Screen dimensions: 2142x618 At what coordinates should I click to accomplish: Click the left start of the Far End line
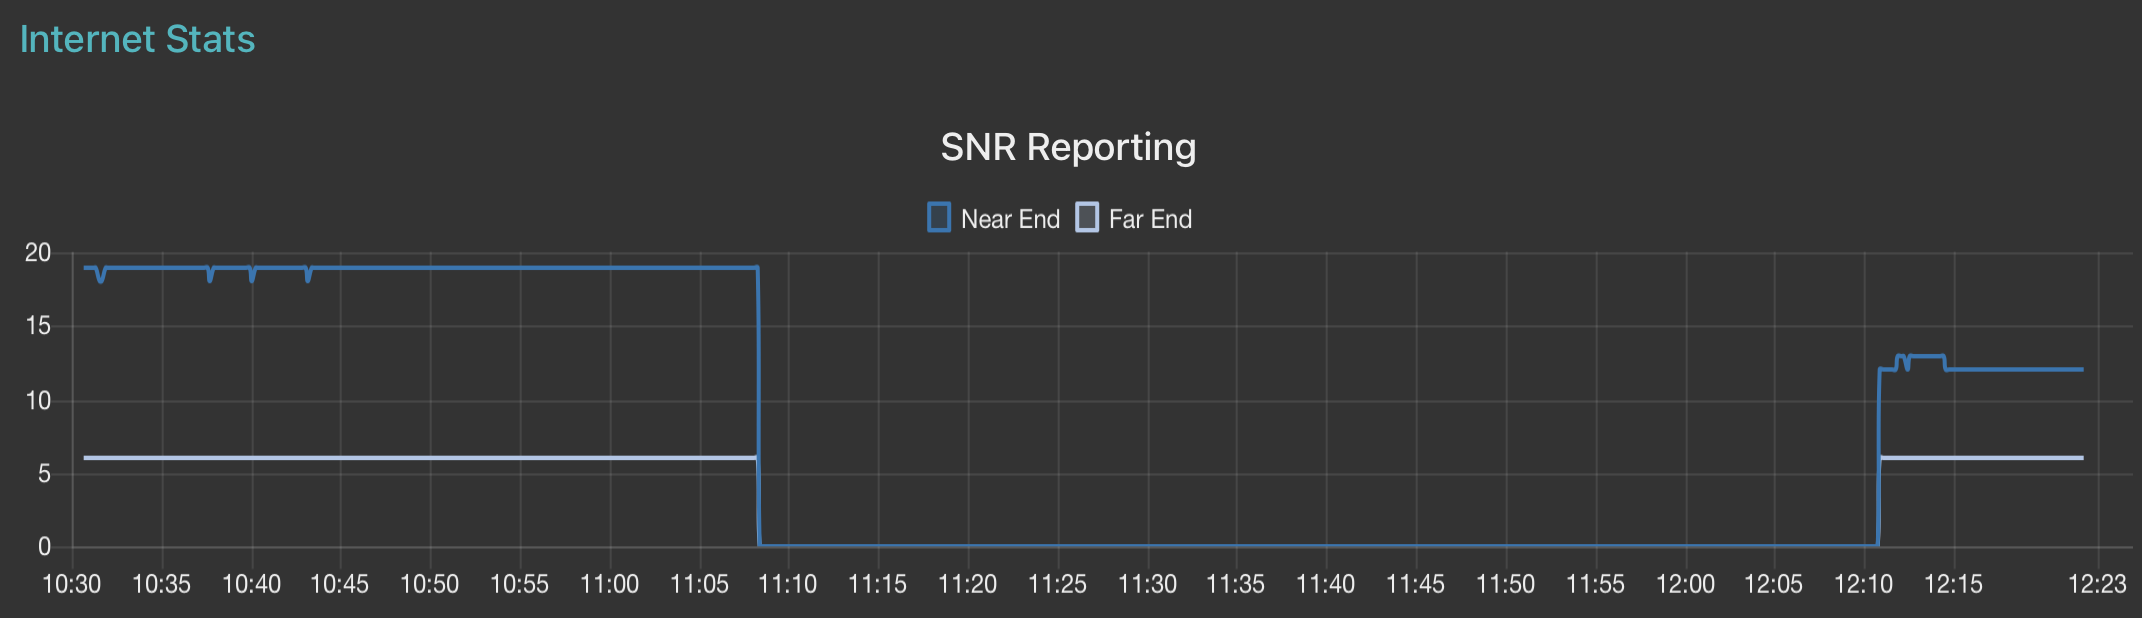86,458
